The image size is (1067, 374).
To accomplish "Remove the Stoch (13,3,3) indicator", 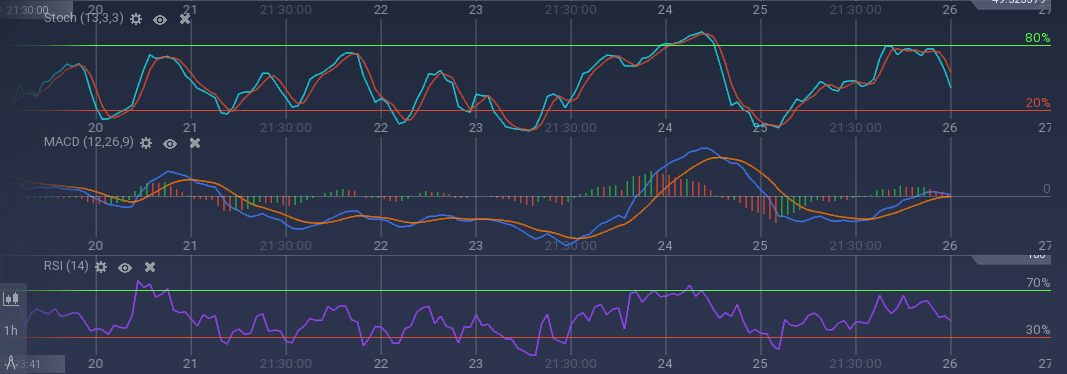I will (184, 19).
